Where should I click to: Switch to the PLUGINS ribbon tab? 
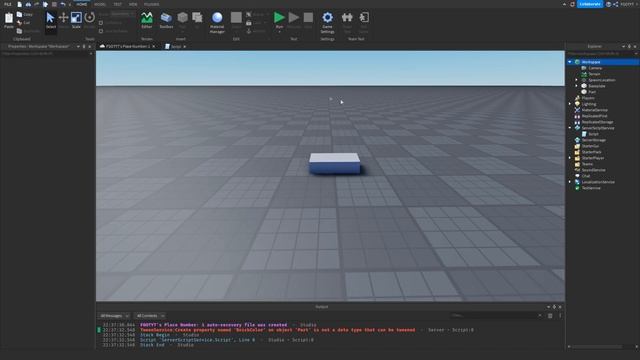151,4
